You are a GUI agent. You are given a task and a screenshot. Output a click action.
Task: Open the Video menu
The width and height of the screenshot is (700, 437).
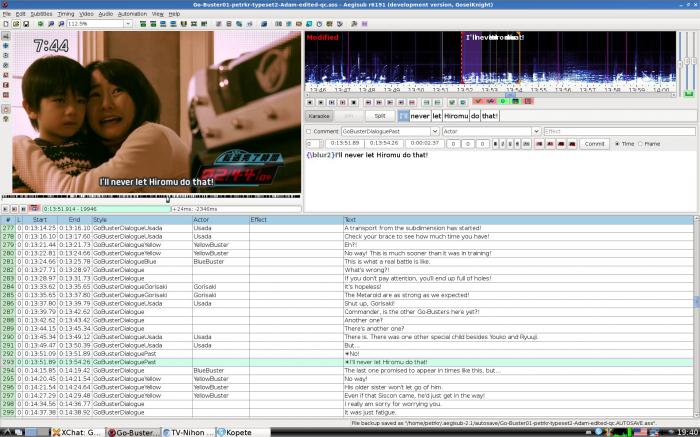86,14
